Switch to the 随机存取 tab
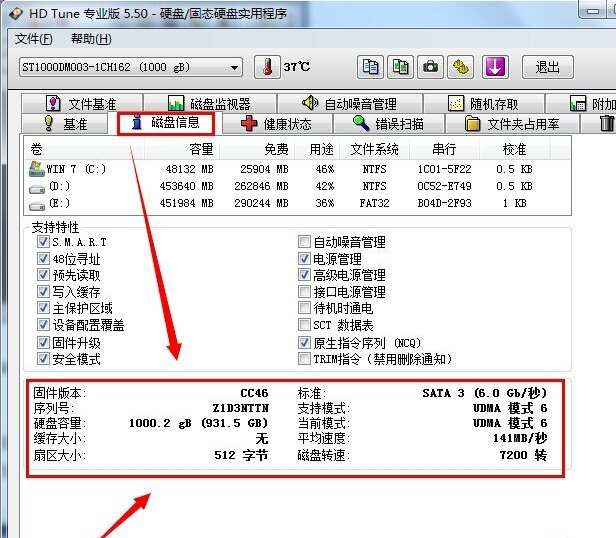 484,104
